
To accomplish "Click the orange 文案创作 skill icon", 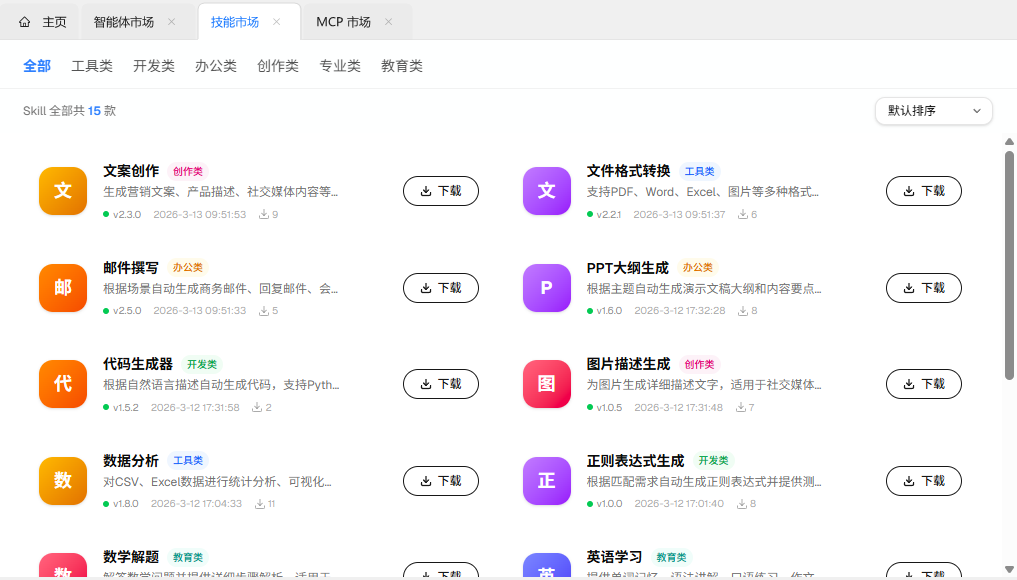I will point(62,191).
